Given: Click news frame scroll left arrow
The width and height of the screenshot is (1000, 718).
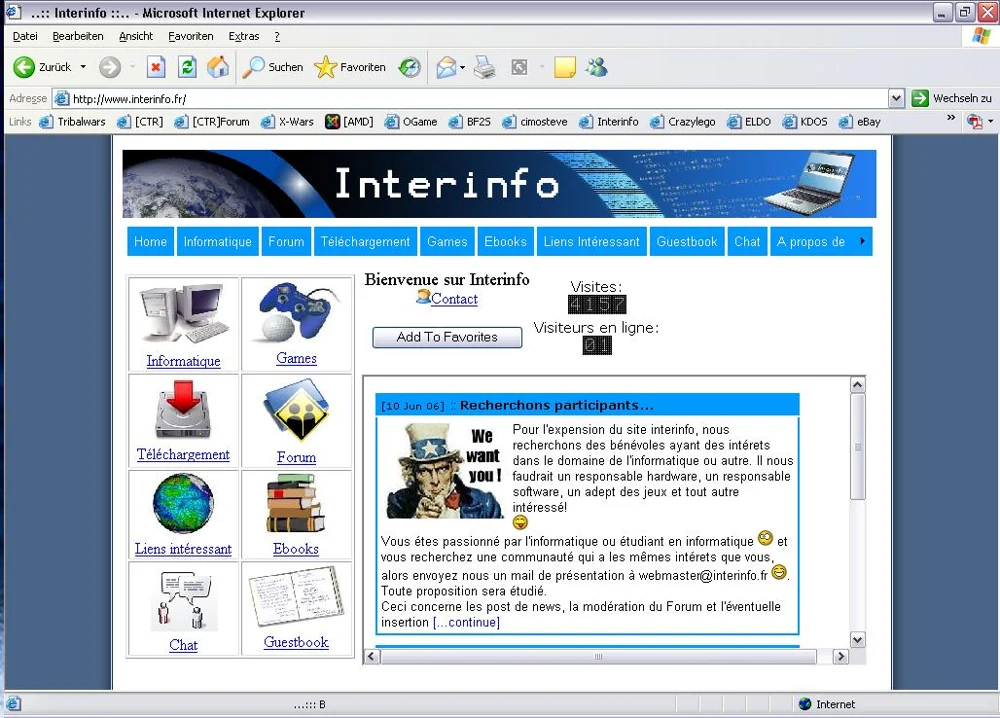Looking at the screenshot, I should (x=372, y=656).
